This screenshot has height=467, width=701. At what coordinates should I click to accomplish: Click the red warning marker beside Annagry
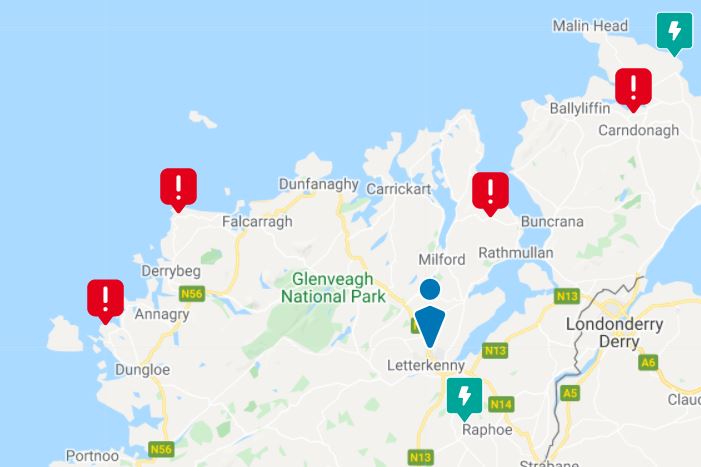click(106, 301)
